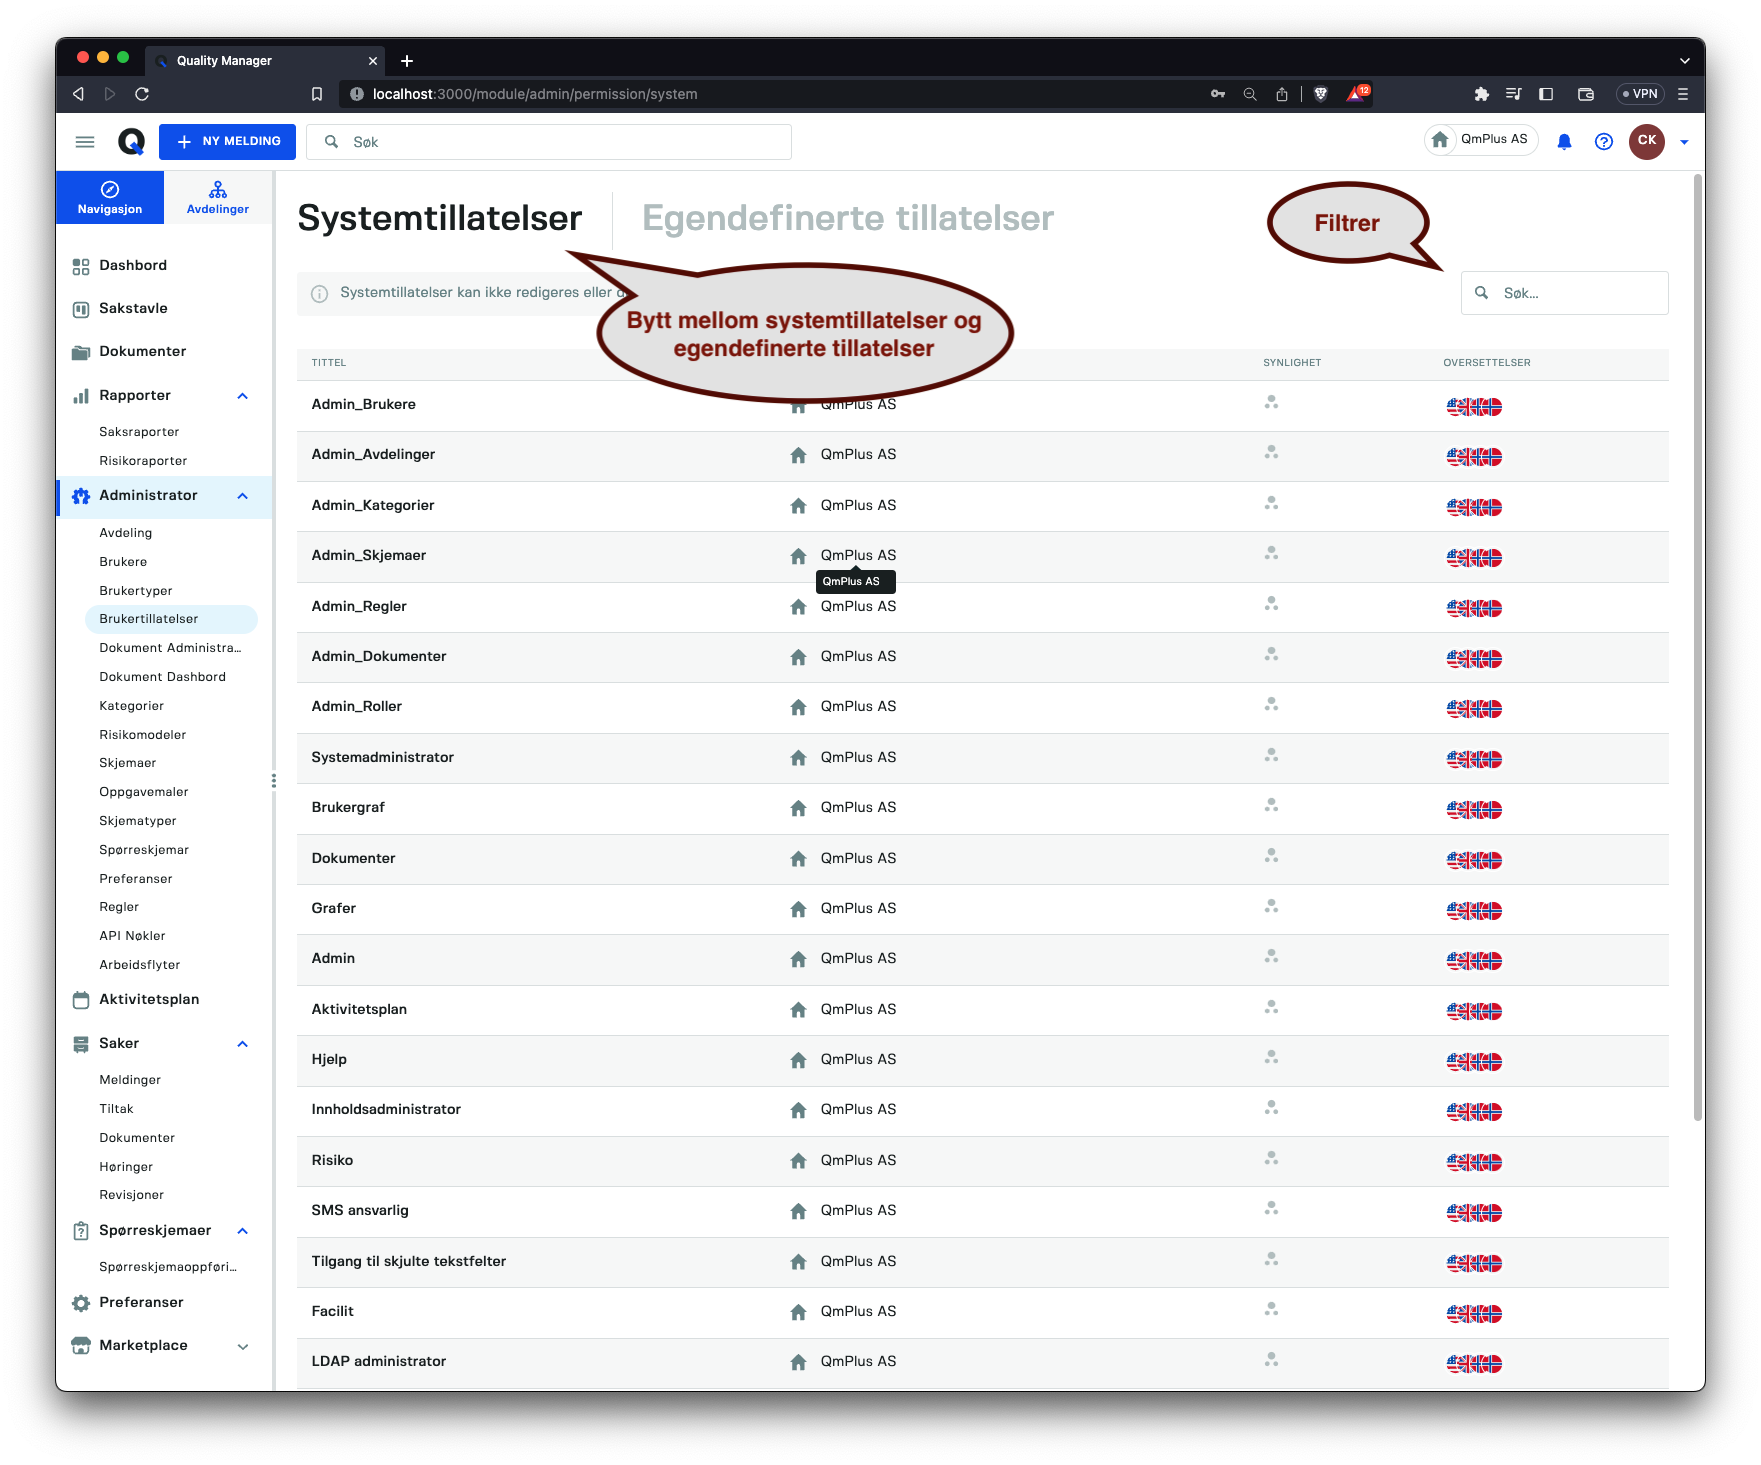Click the Admin_Dokumenter row title
This screenshot has height=1465, width=1761.
(379, 657)
